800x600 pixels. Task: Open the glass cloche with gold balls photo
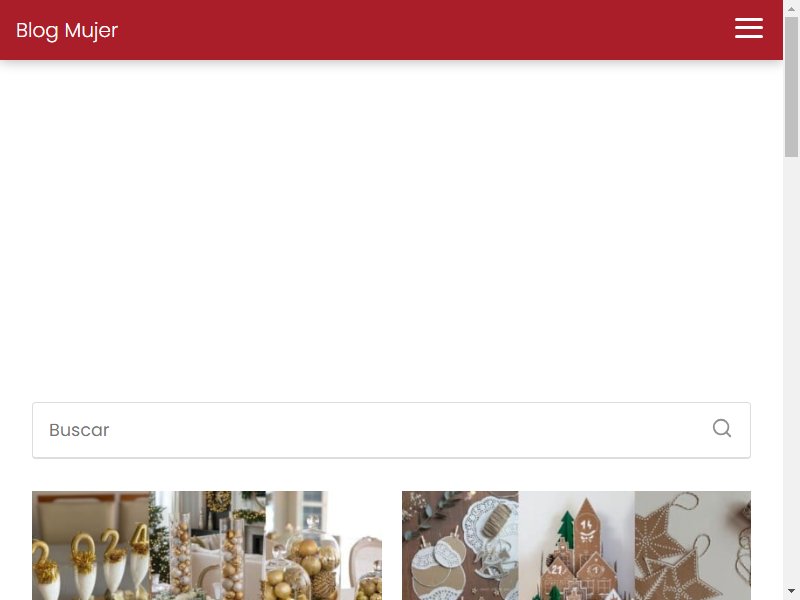(x=323, y=545)
